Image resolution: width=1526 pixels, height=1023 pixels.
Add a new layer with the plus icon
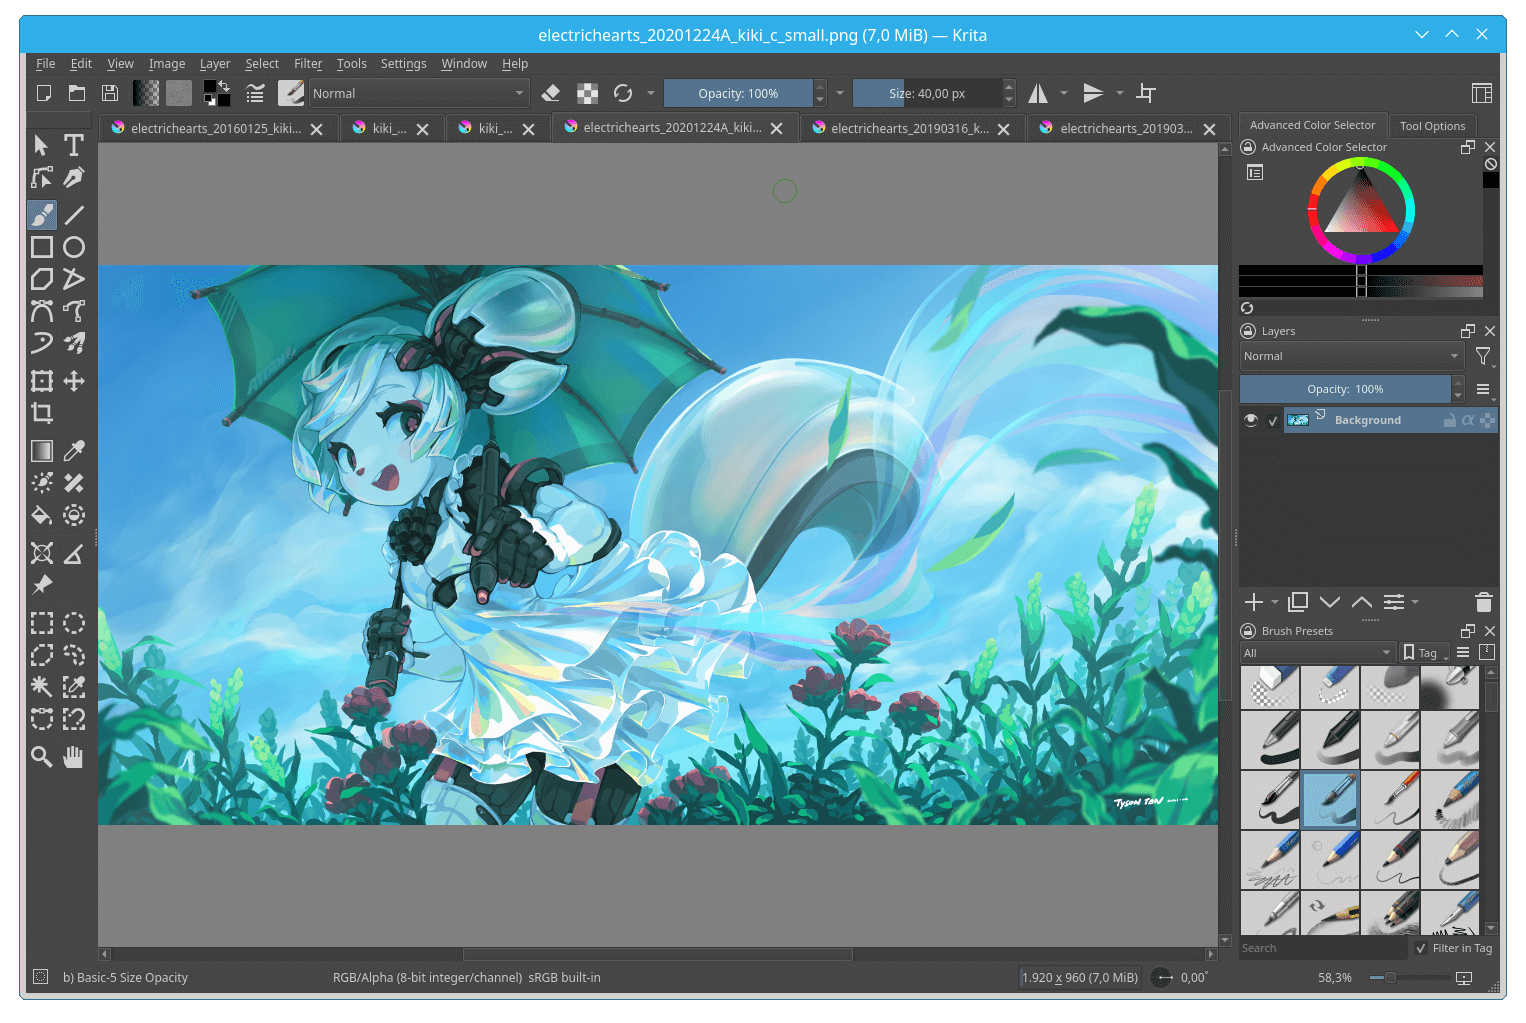tap(1253, 602)
